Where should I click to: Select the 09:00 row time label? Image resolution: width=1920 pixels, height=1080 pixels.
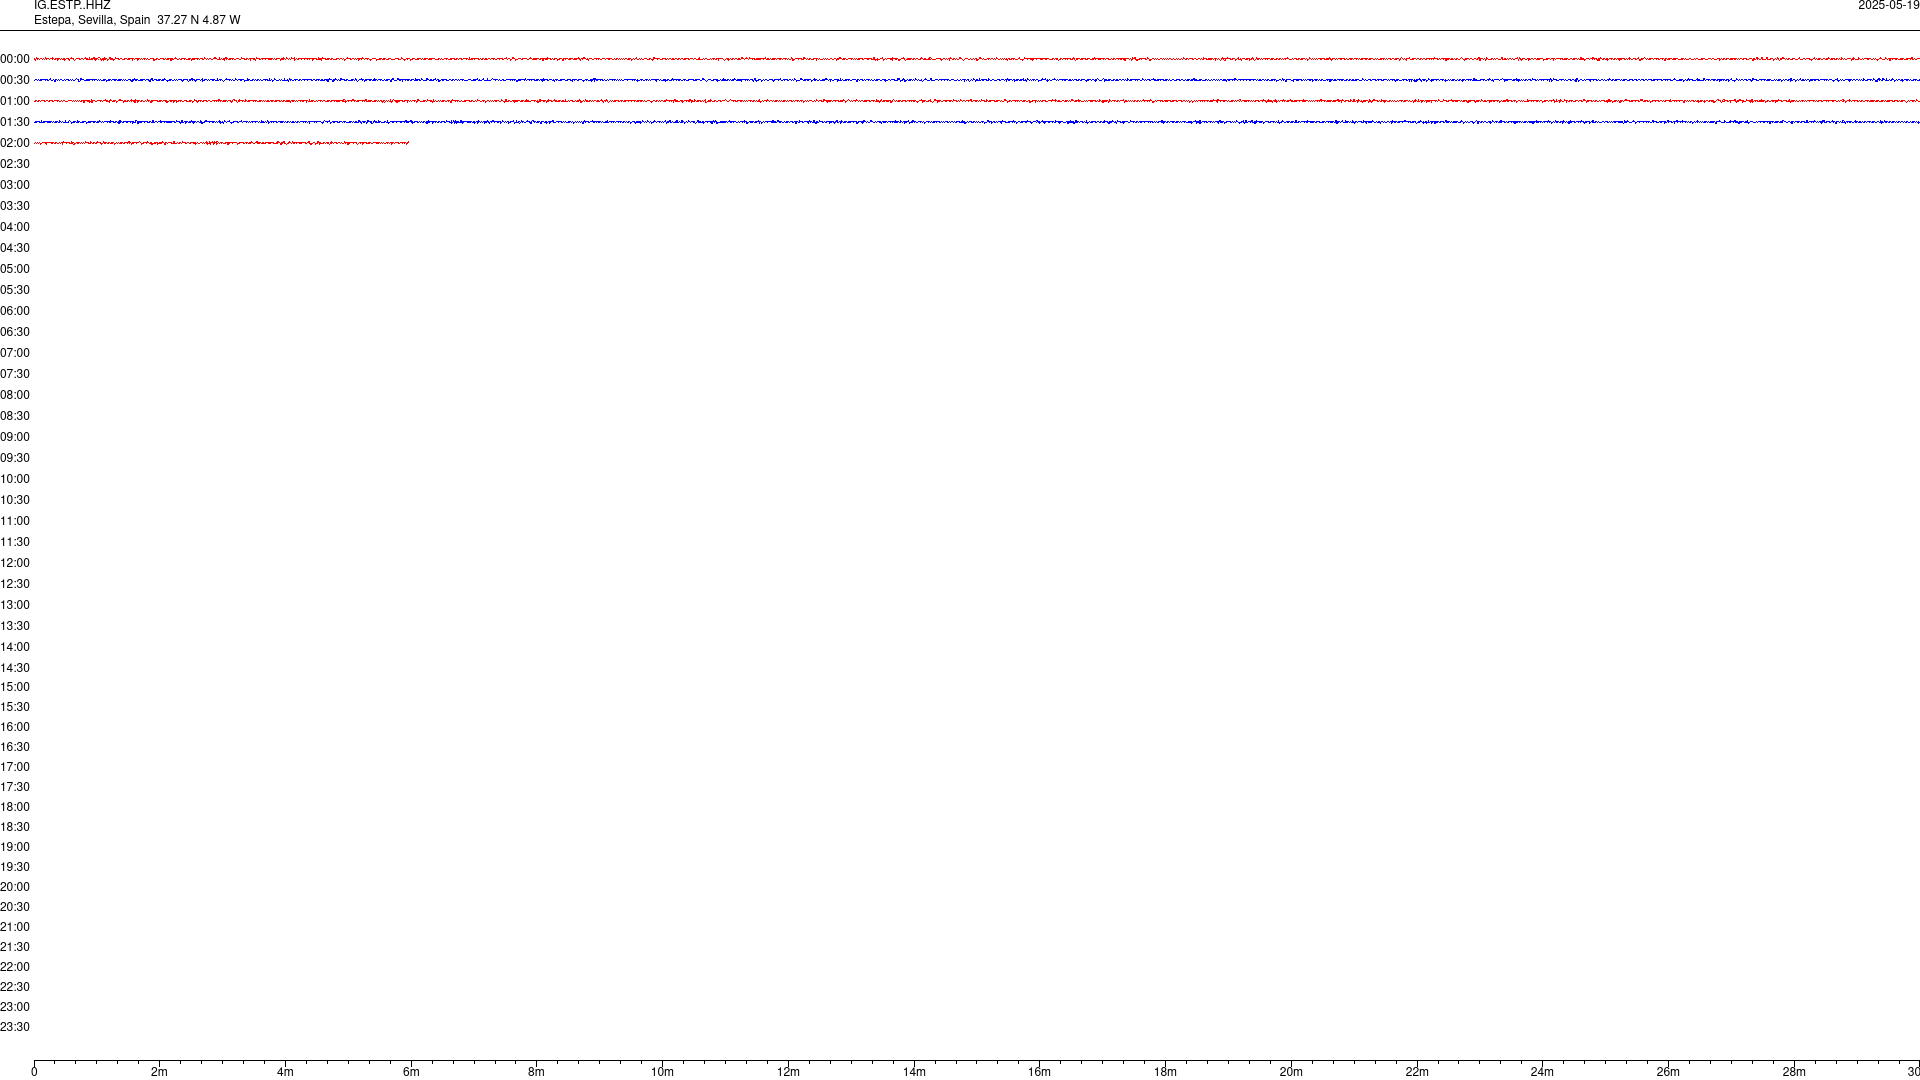[15, 437]
